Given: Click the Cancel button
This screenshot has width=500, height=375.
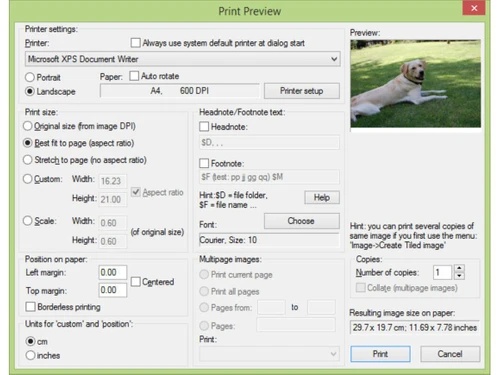Looking at the screenshot, I should 450,354.
